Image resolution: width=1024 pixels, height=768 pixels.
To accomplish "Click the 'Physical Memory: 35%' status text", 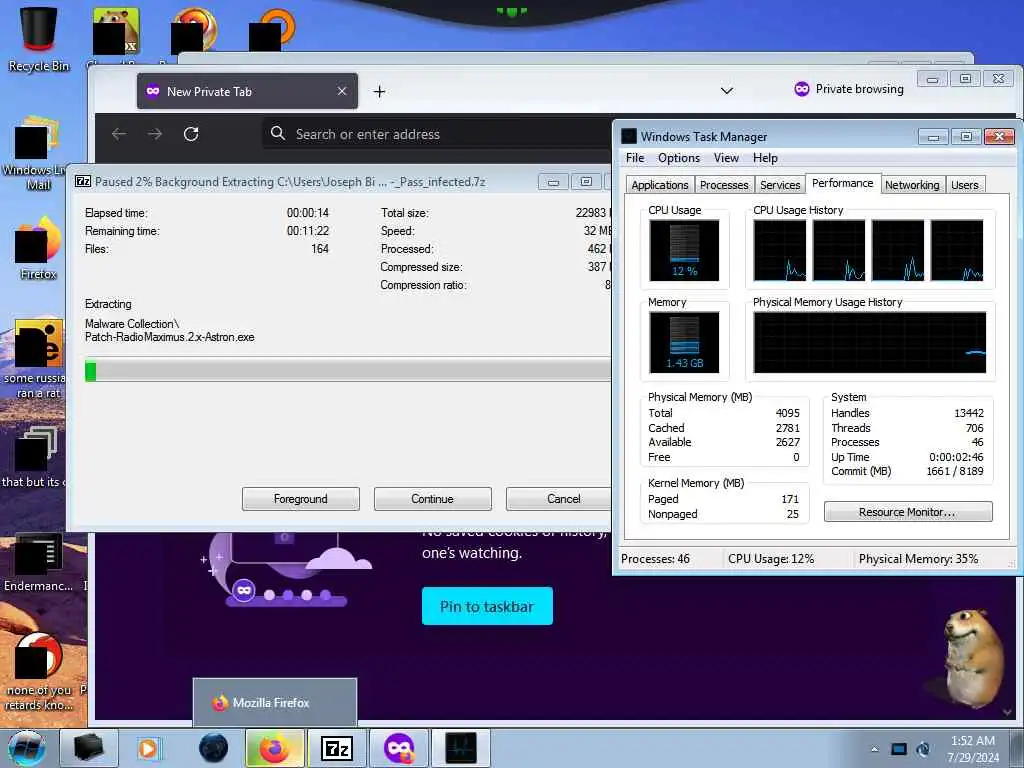I will (x=918, y=559).
